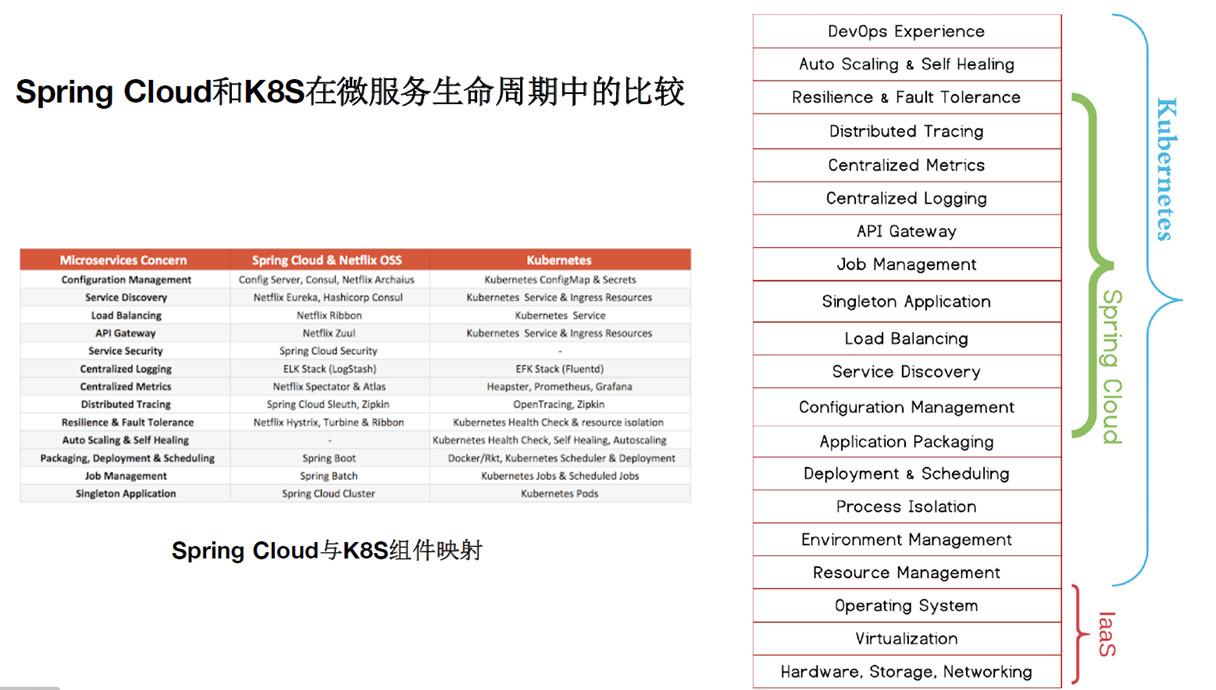
Task: Select 'Netflix Spectator & Atlas' cell
Action: click(328, 387)
